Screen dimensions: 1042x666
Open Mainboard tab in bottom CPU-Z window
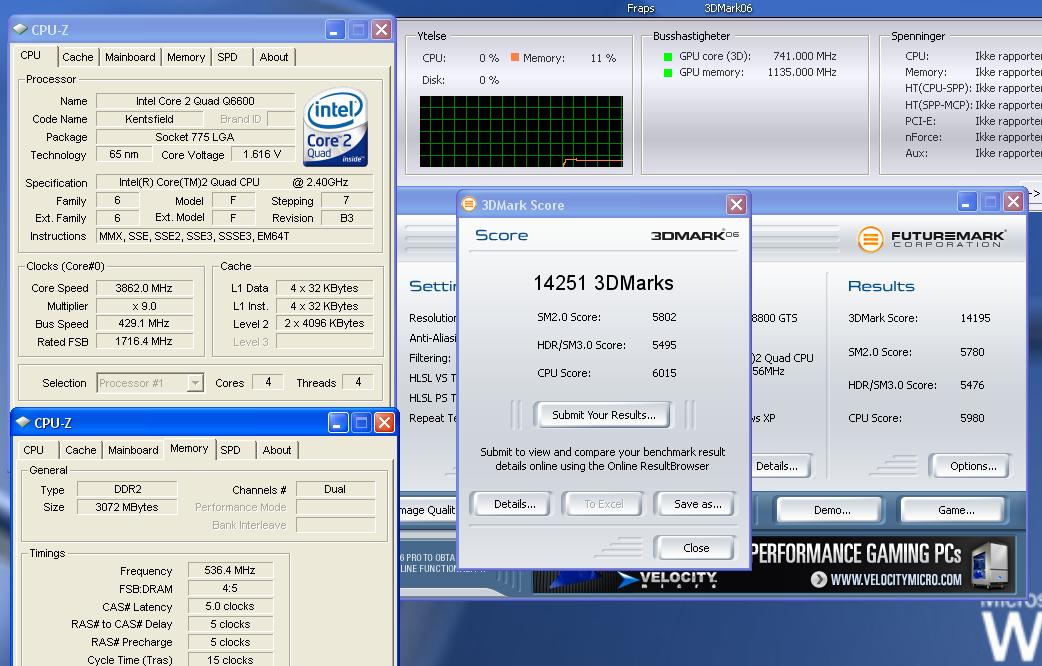point(133,450)
